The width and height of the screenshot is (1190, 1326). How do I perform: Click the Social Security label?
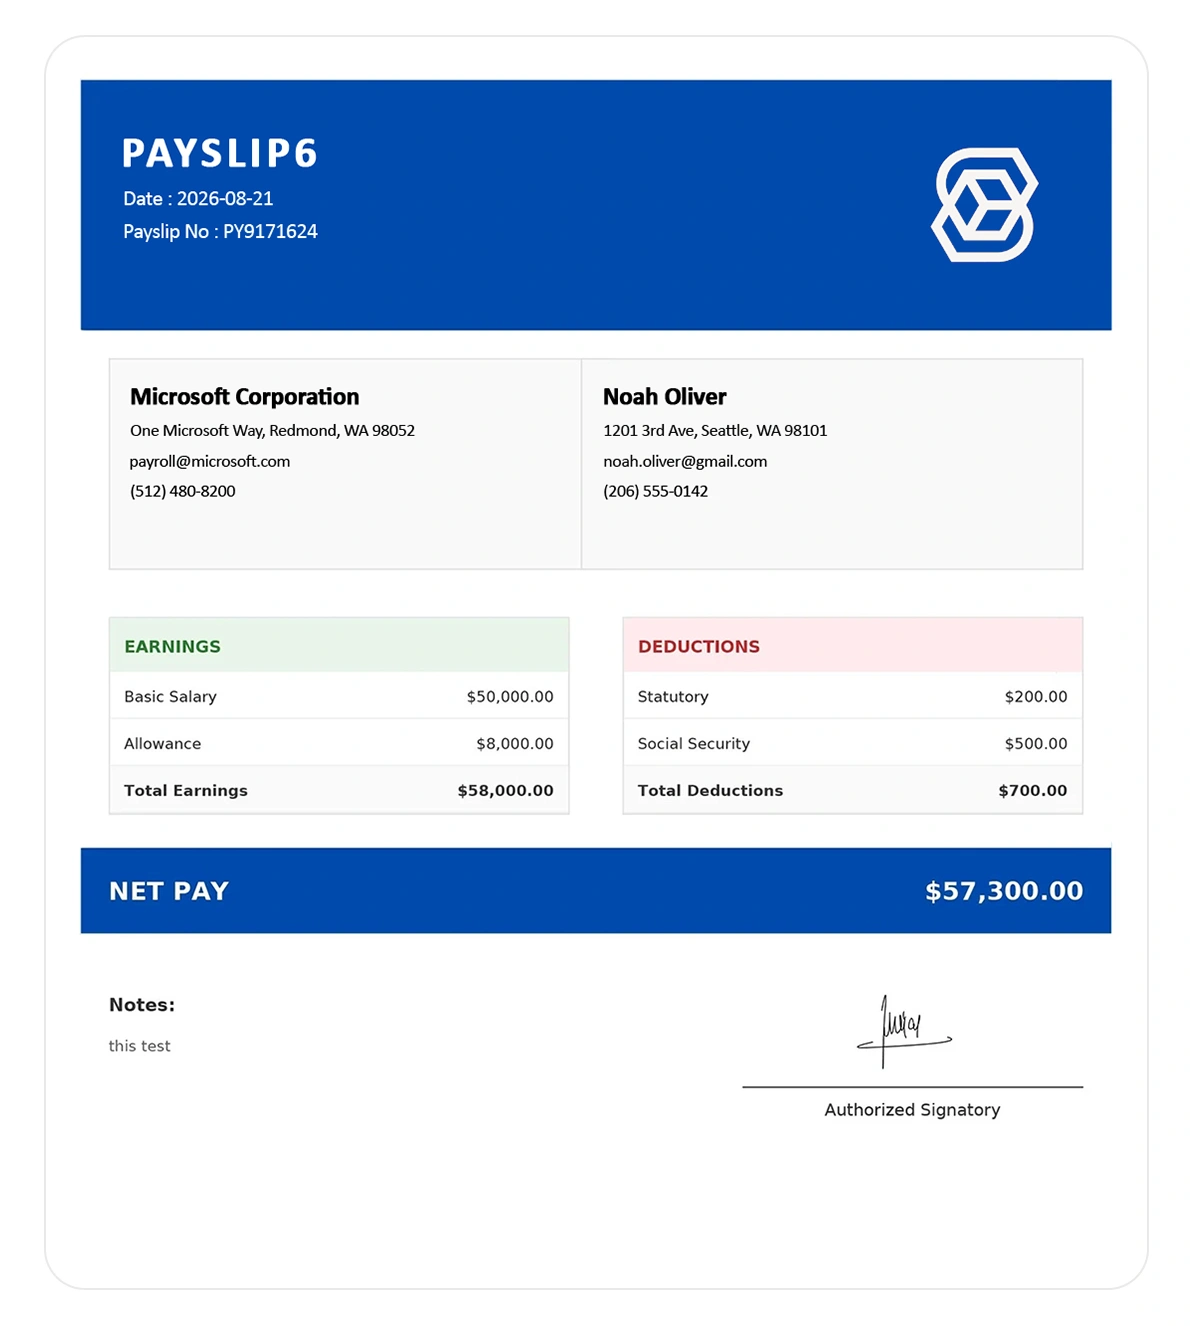tap(694, 744)
